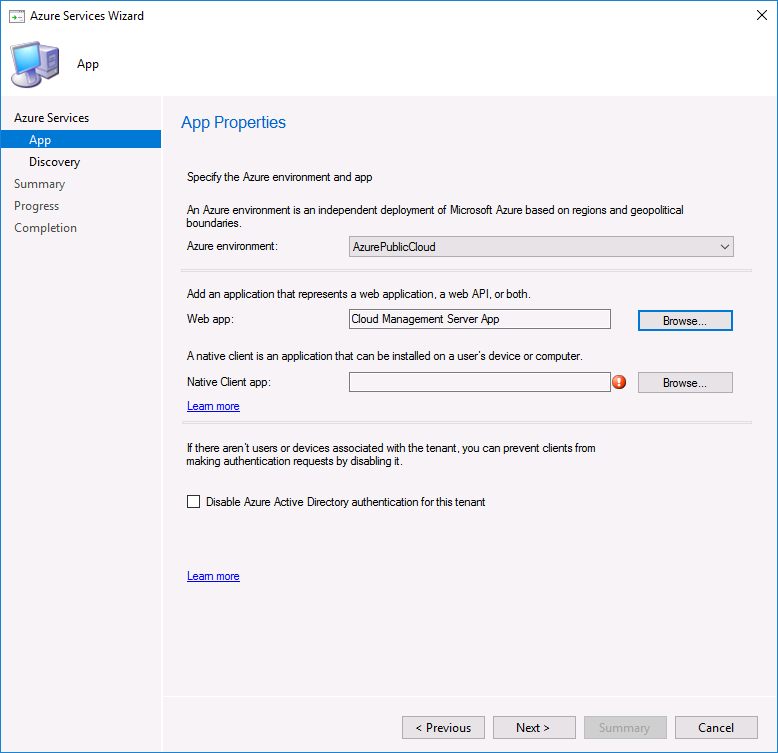The height and width of the screenshot is (753, 778).
Task: Click the grayed-out Summary button
Action: [625, 728]
